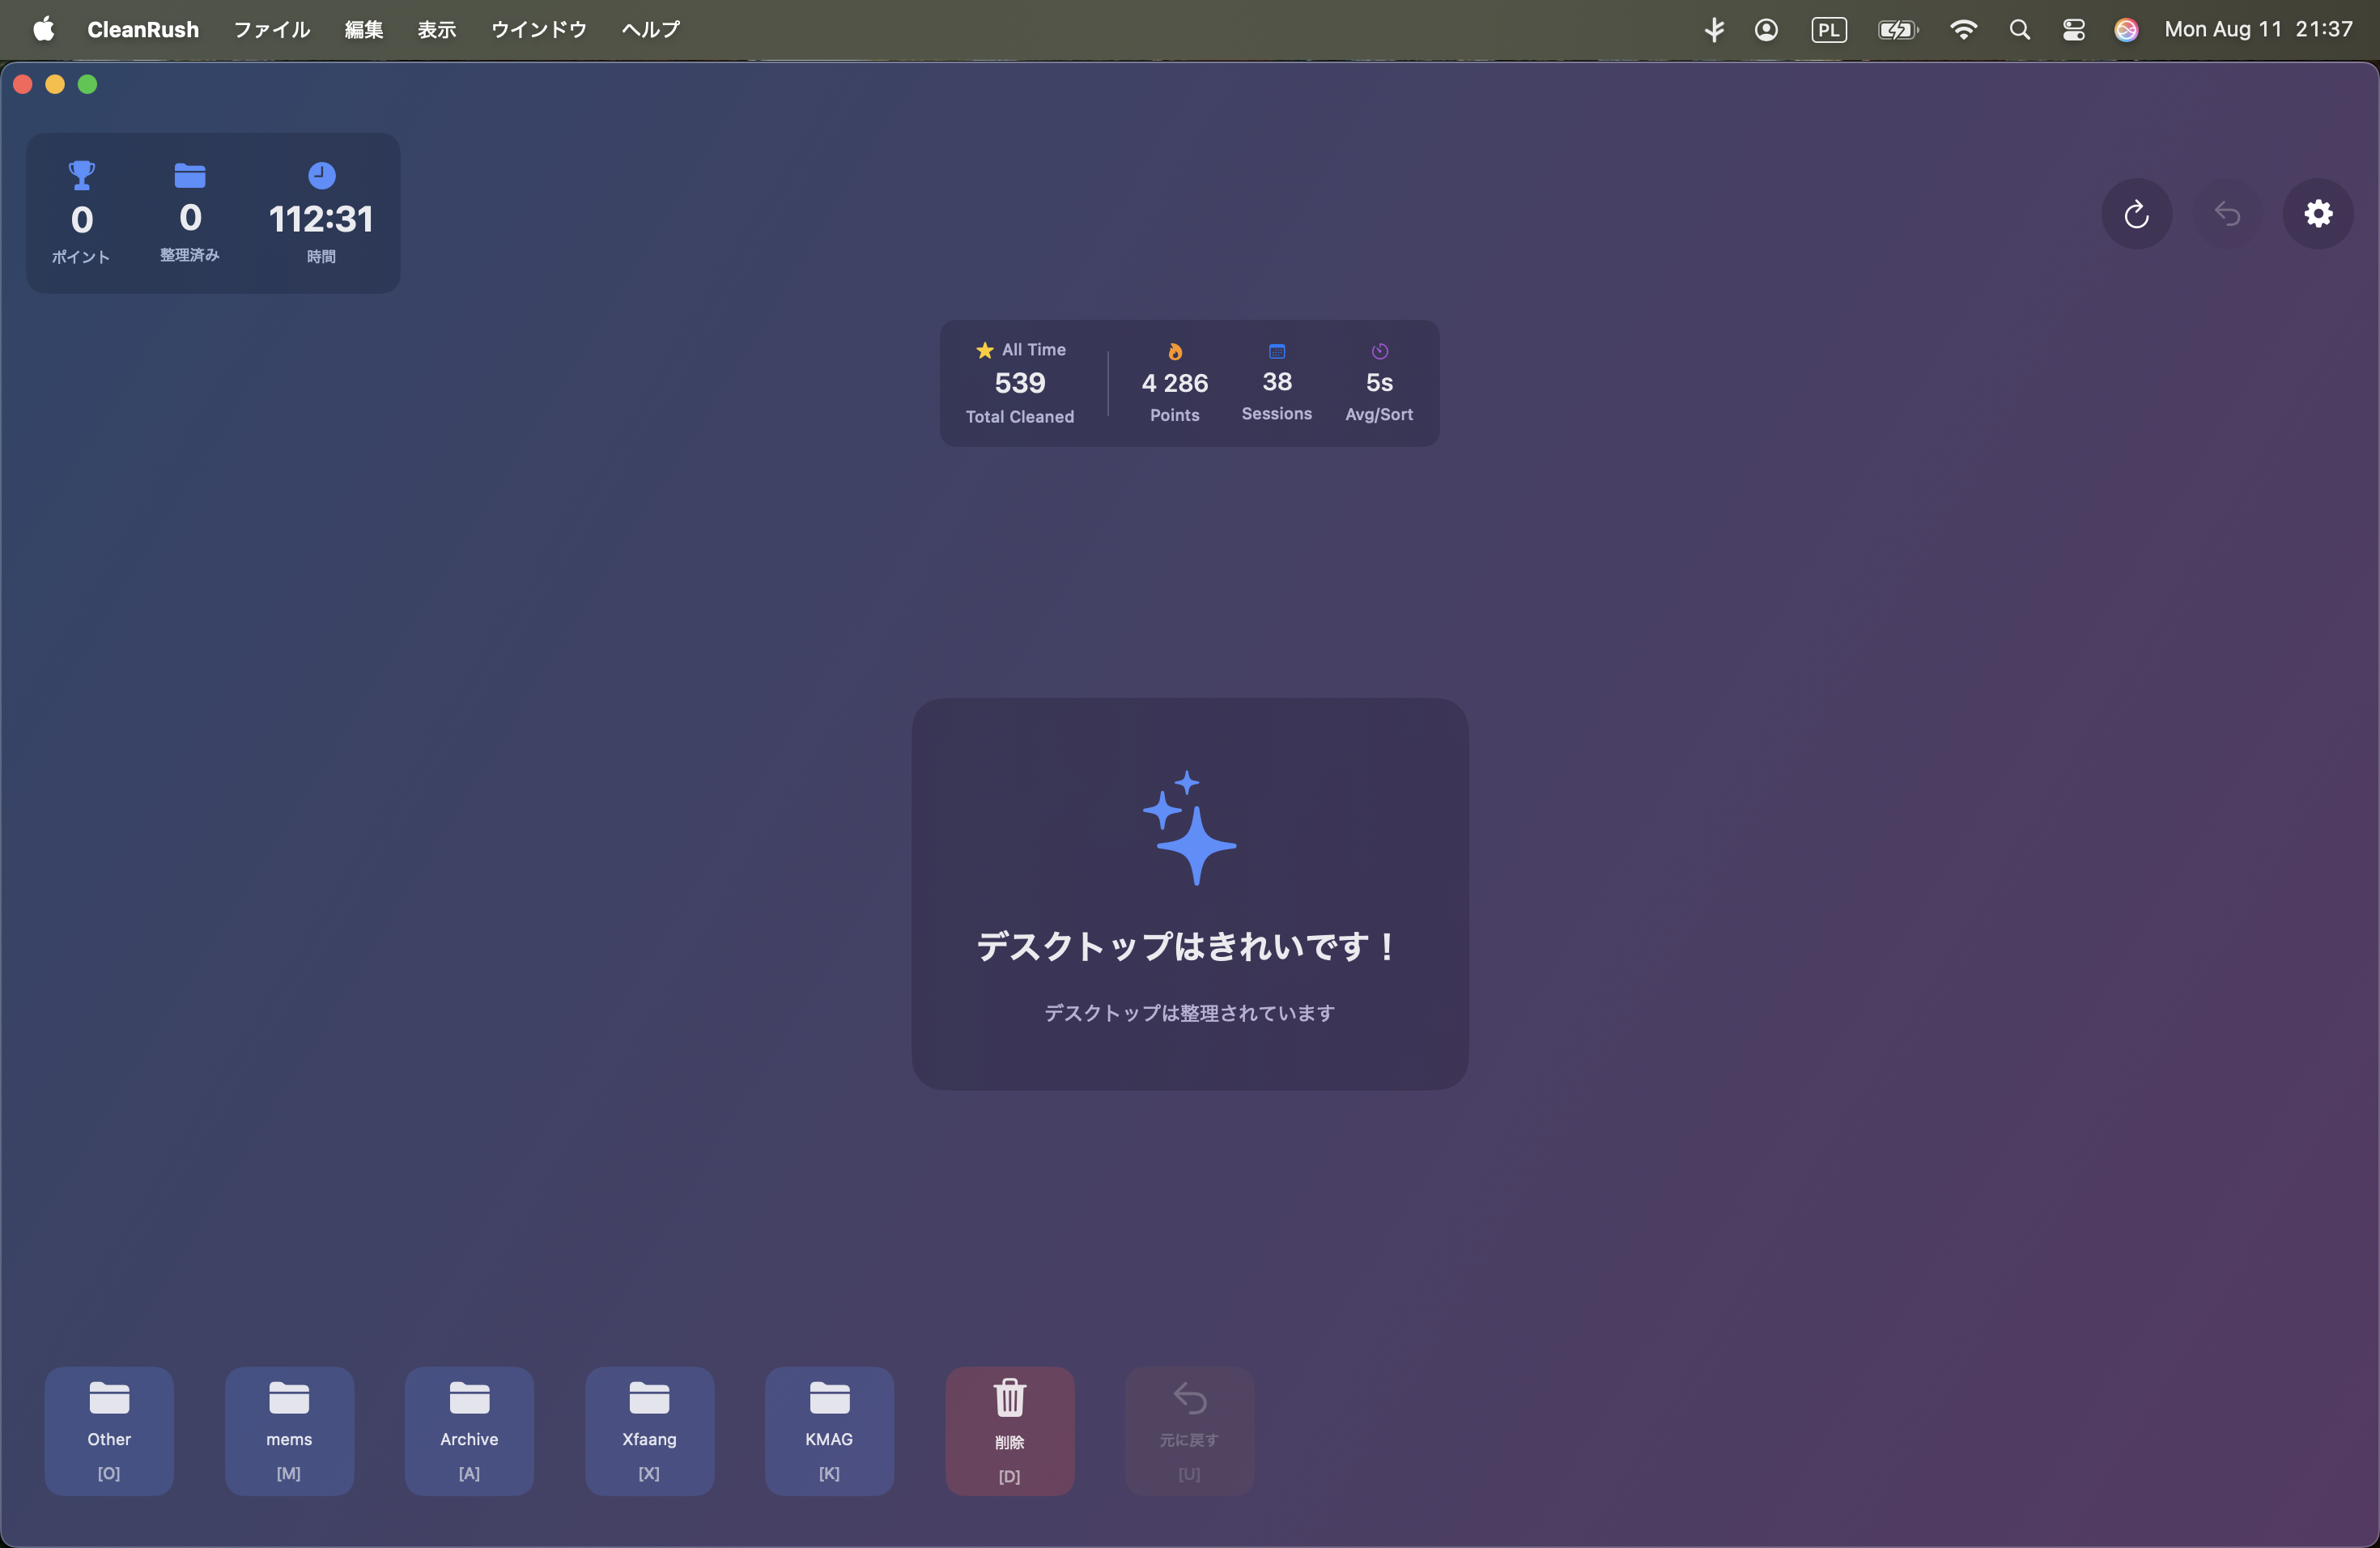Sort into the Xfaang folder [X]
The image size is (2380, 1548).
pyautogui.click(x=650, y=1431)
